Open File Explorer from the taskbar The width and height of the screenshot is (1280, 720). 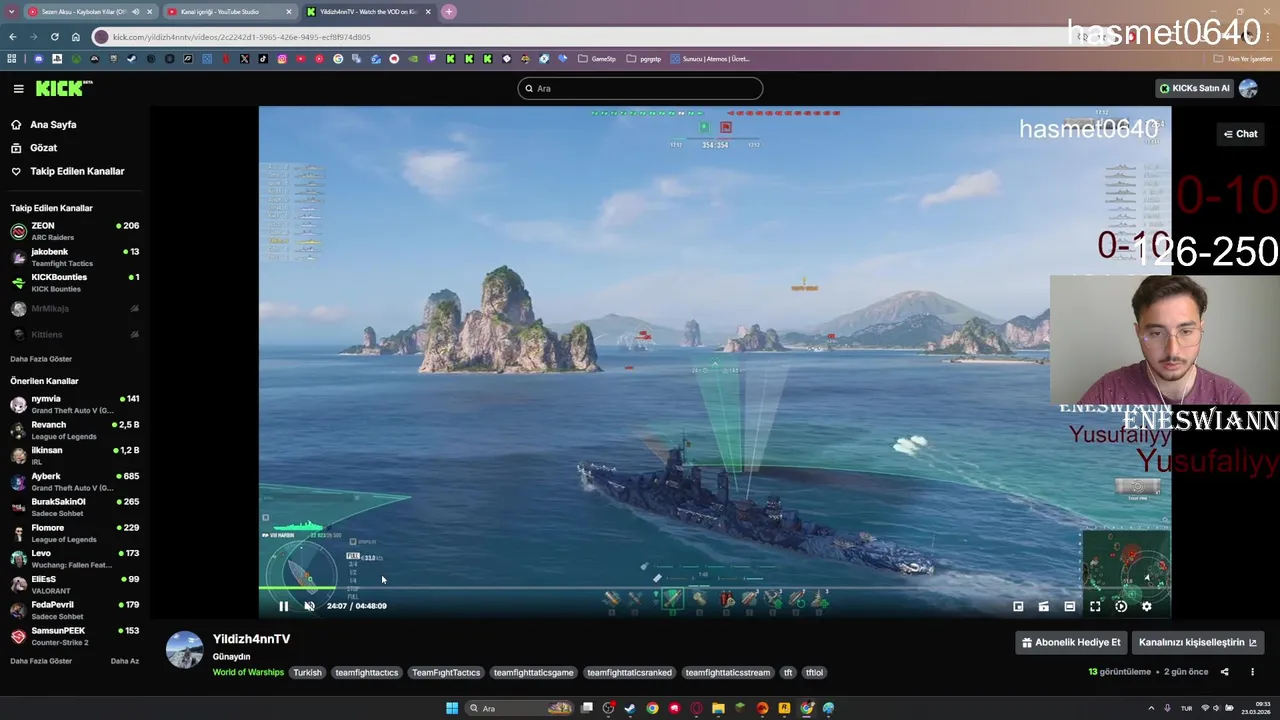(x=718, y=708)
